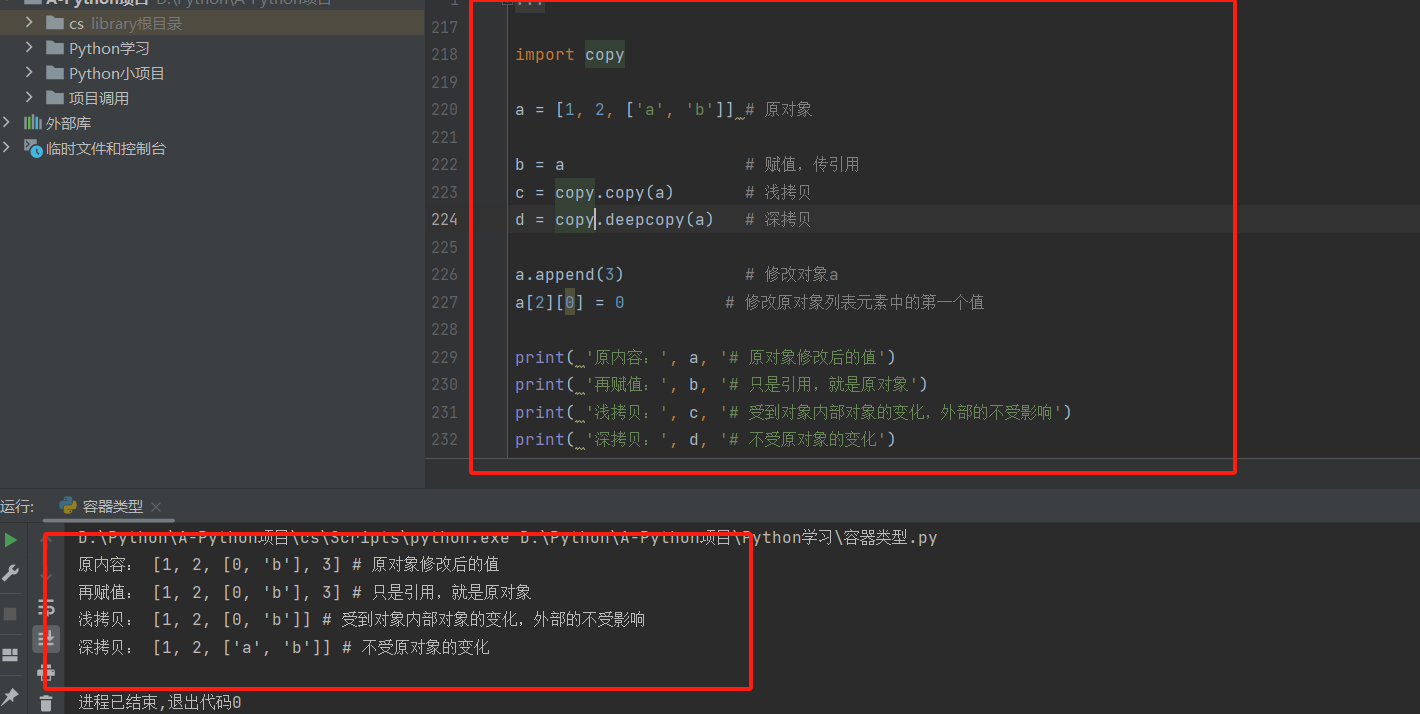This screenshot has height=714, width=1420.
Task: Click the comment '# 原对象'
Action: tap(779, 109)
